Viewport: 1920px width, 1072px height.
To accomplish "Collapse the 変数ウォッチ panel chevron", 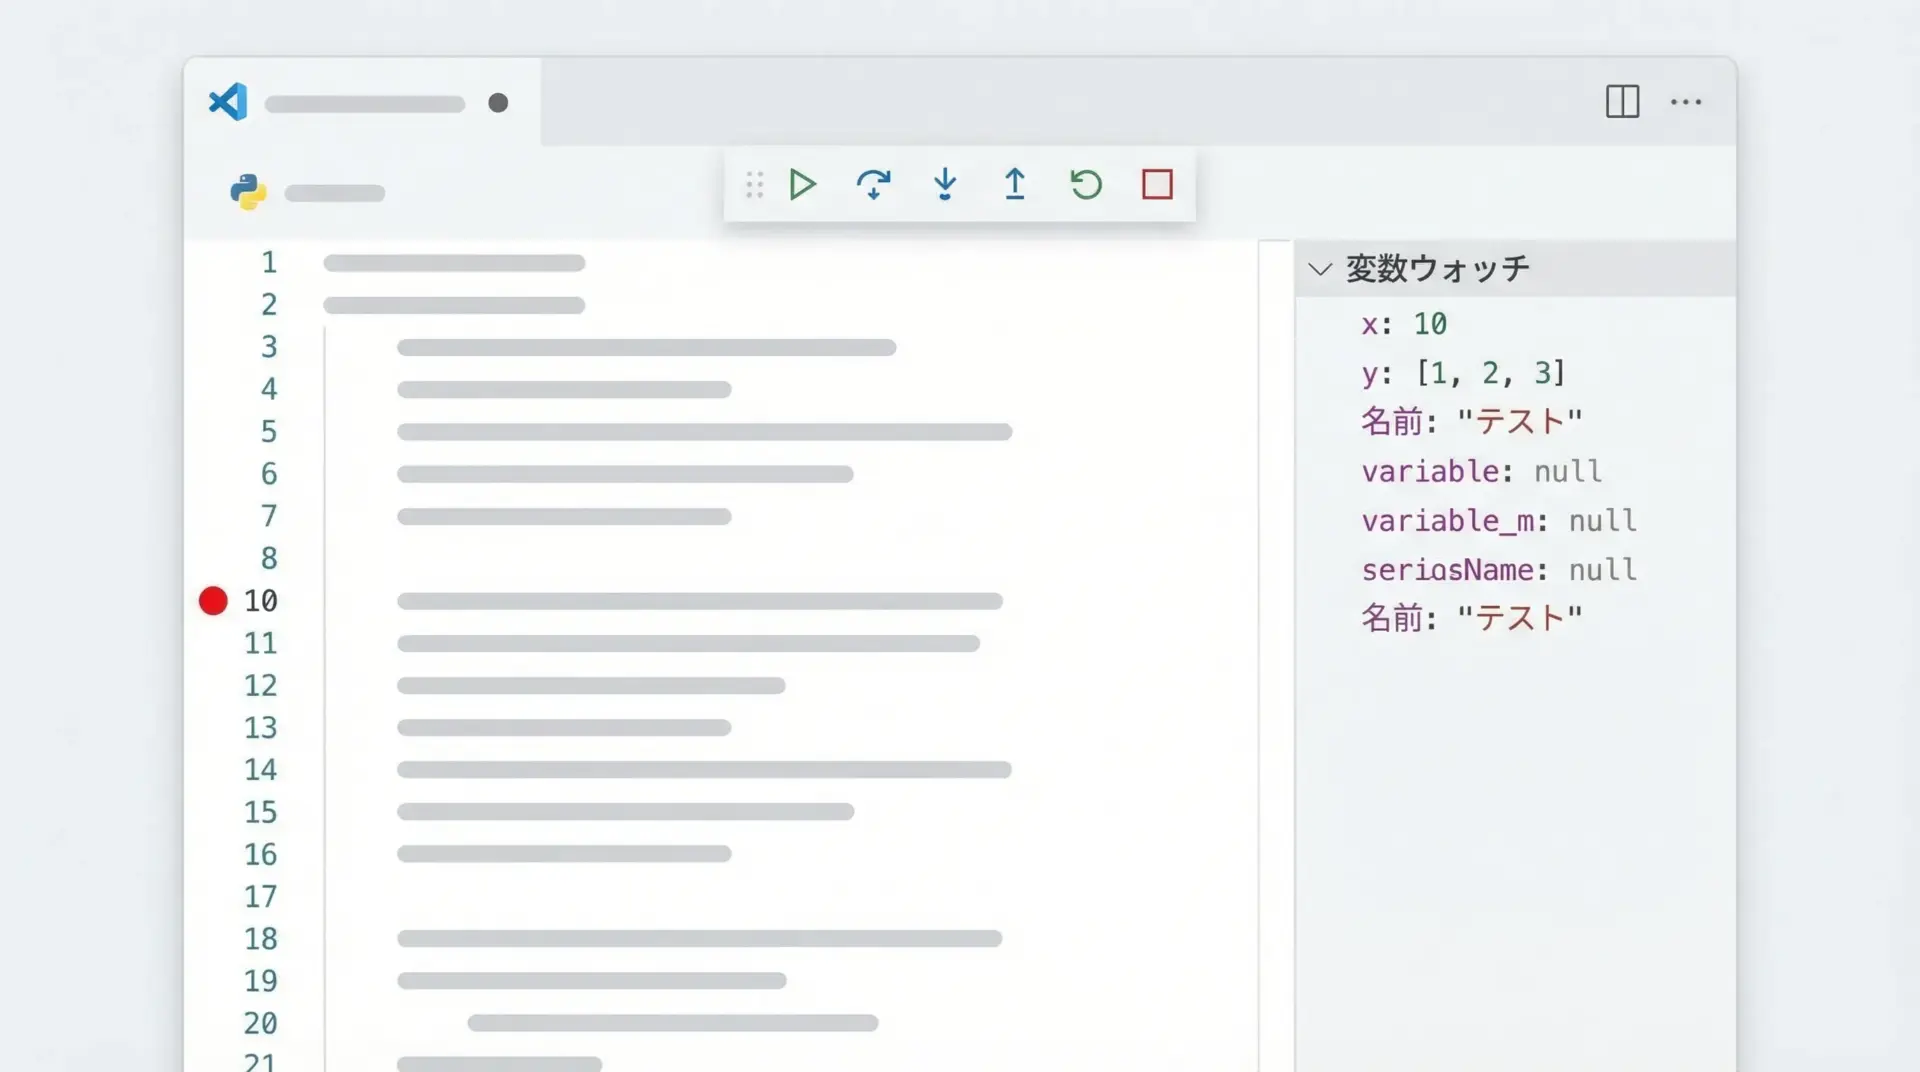I will click(x=1320, y=269).
